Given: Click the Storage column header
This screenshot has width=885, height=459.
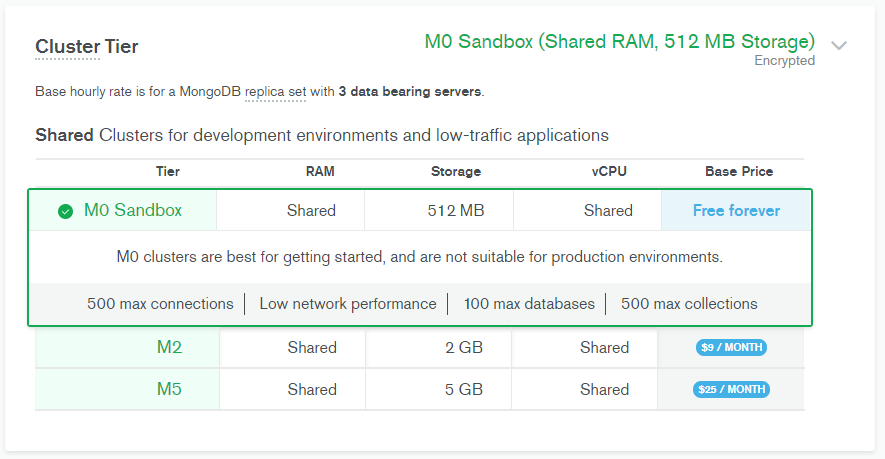Looking at the screenshot, I should [456, 172].
